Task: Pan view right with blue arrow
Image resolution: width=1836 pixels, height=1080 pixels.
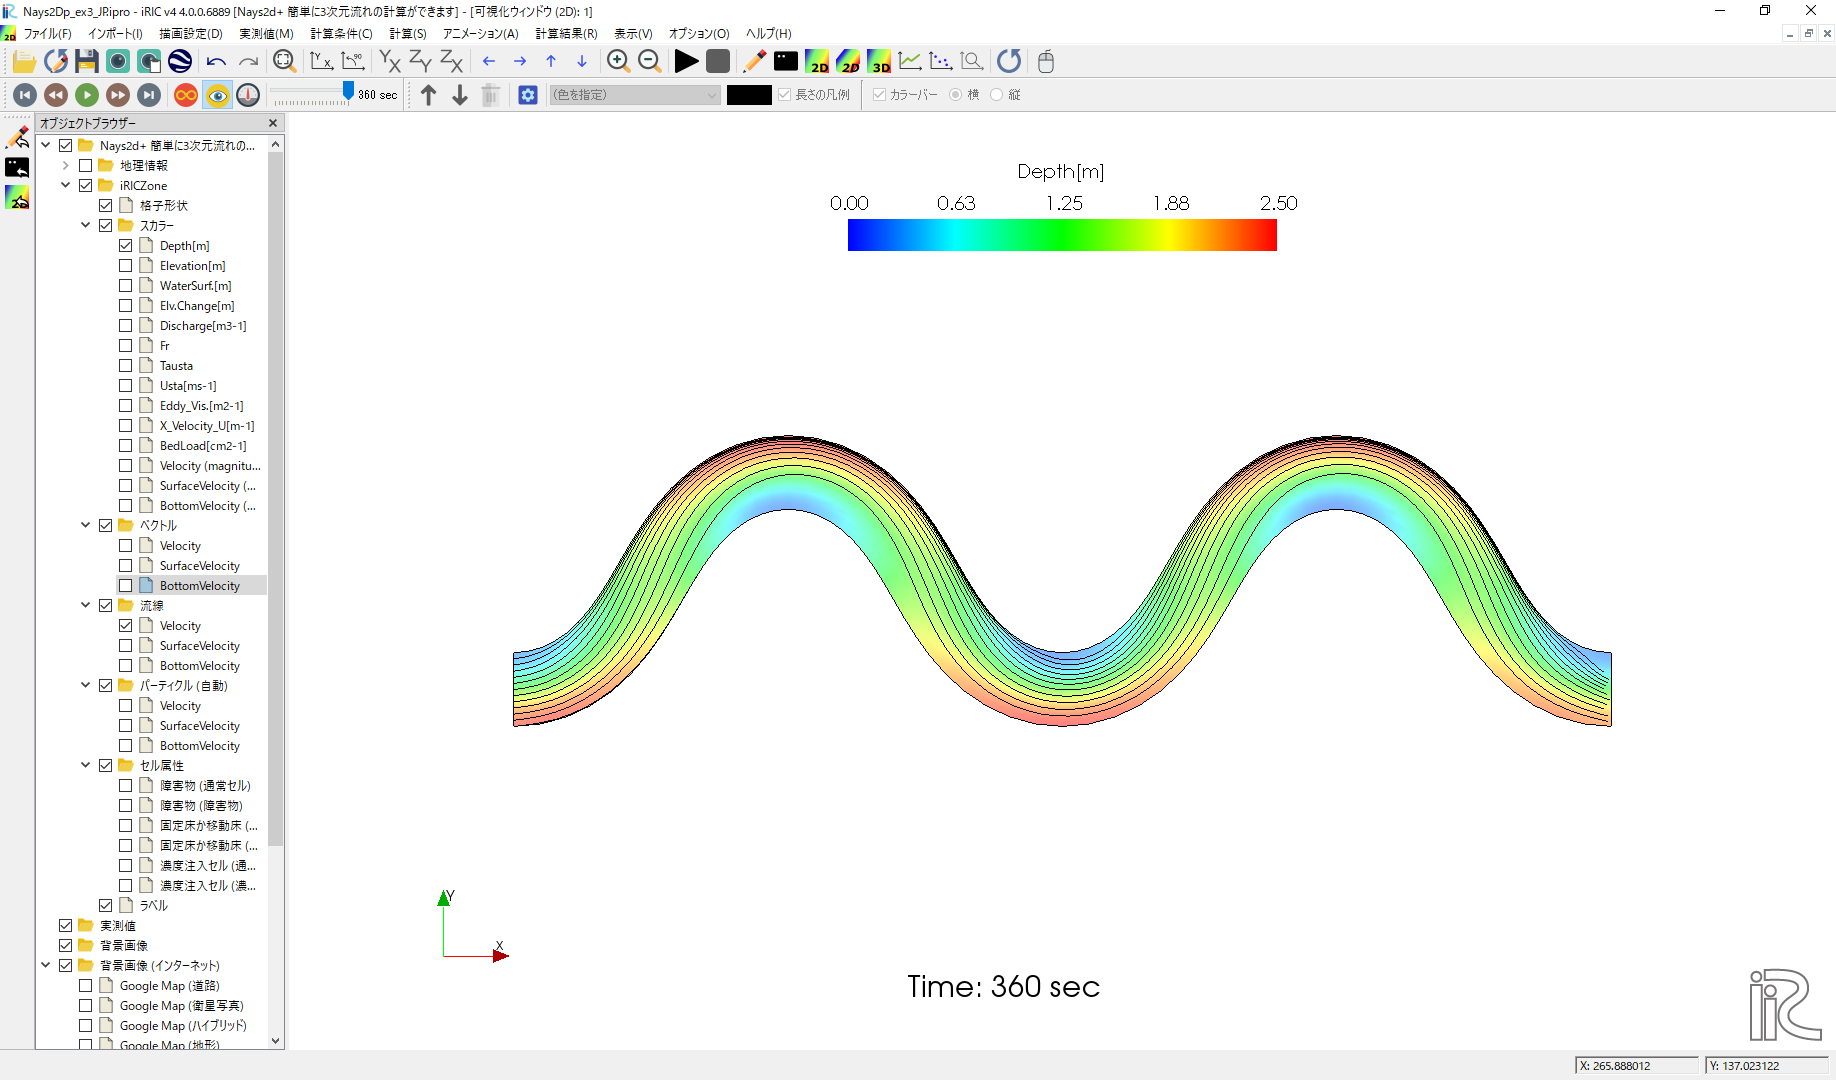Action: (520, 62)
